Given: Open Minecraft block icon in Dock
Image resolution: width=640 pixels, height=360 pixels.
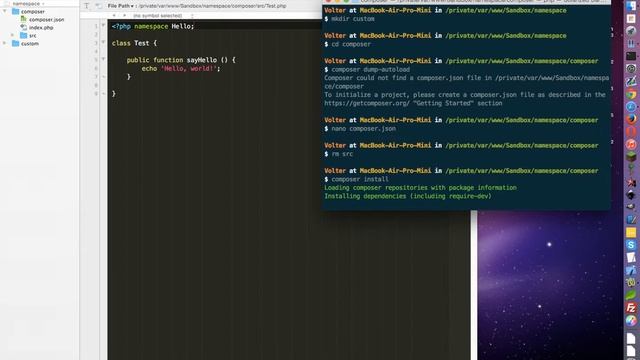Looking at the screenshot, I should (631, 157).
